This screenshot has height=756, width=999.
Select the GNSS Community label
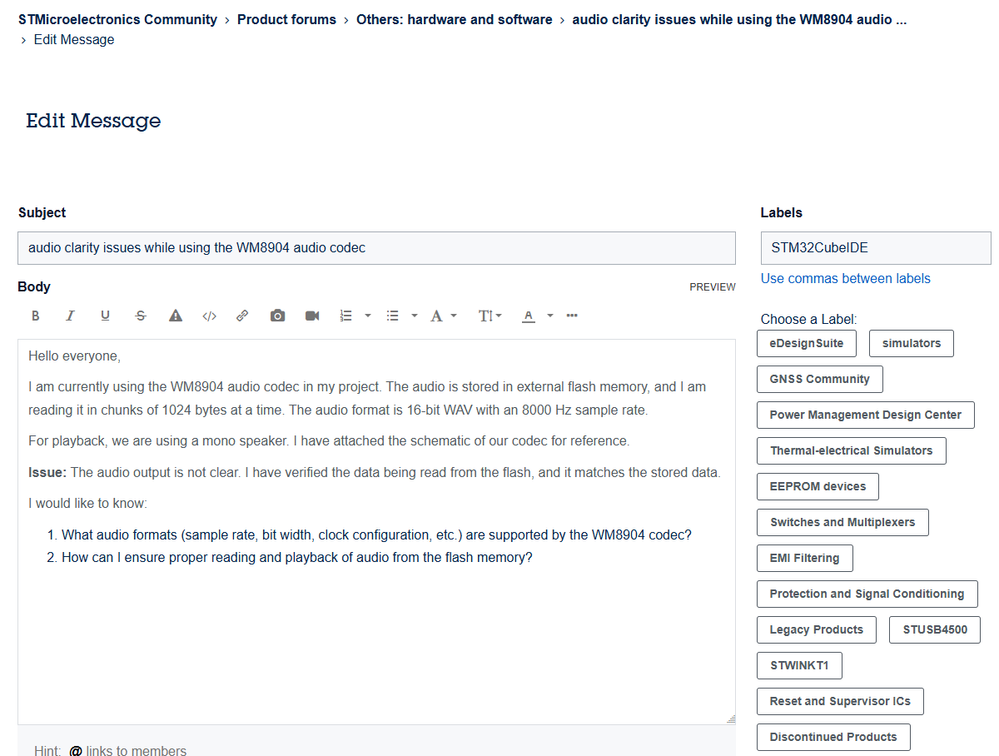(x=820, y=379)
